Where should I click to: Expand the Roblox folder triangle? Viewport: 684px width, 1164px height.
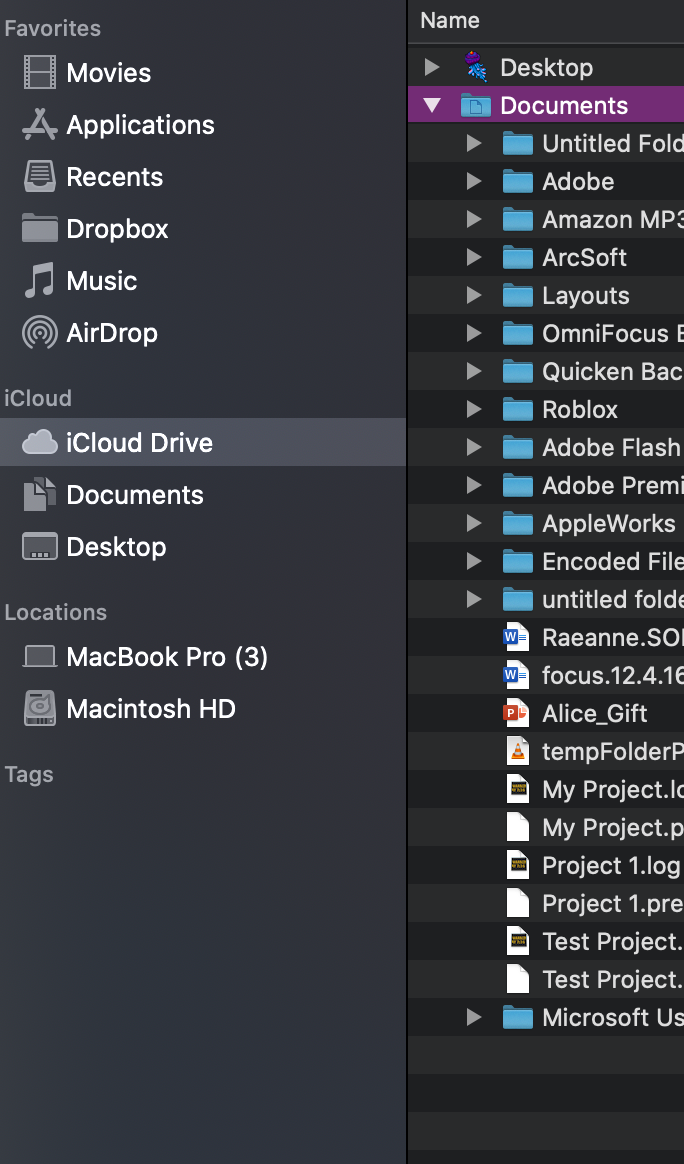pyautogui.click(x=474, y=409)
